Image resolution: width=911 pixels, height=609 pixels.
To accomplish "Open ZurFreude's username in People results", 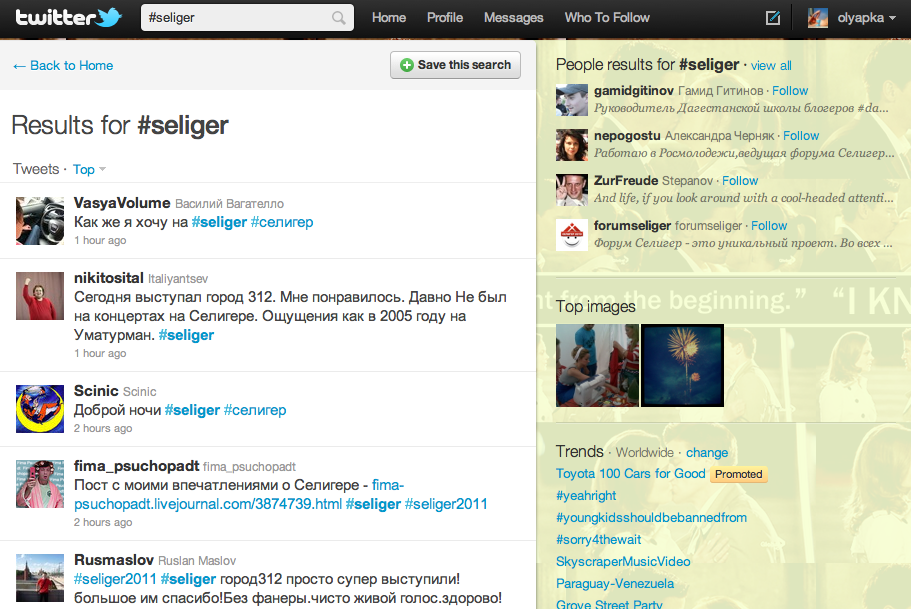I will 626,181.
